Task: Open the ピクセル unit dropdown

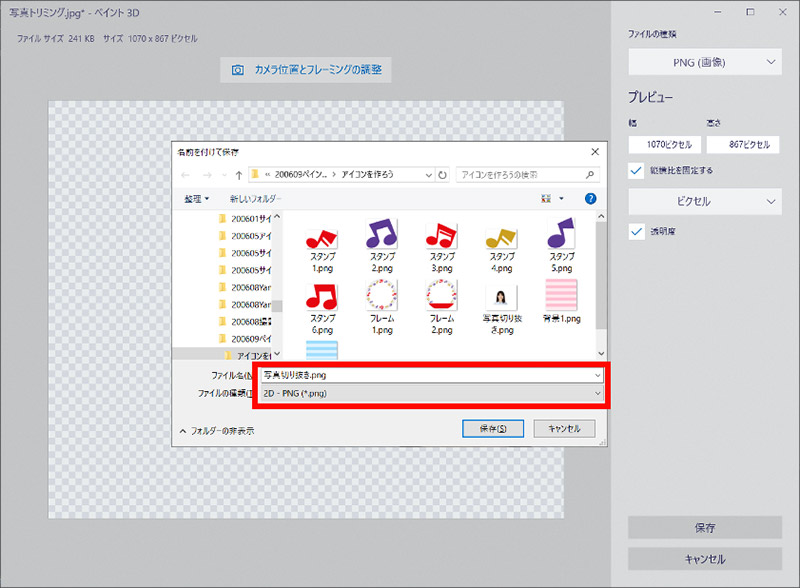Action: click(704, 201)
